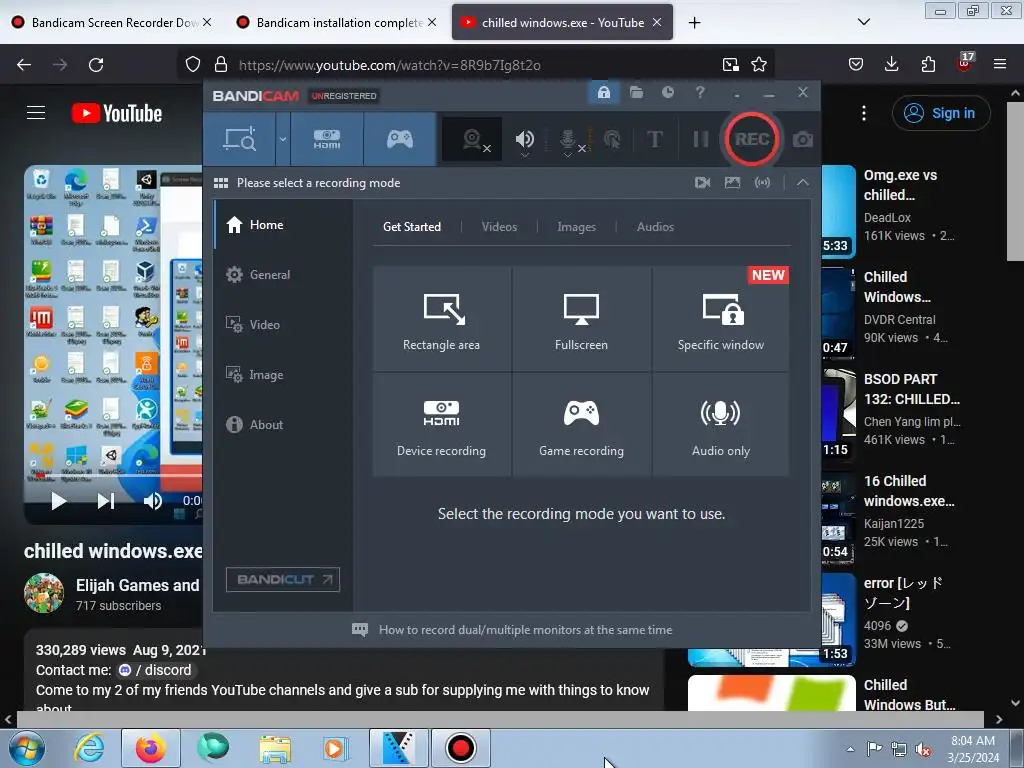Bookmark this page with the star icon
The image size is (1024, 768).
click(x=758, y=65)
